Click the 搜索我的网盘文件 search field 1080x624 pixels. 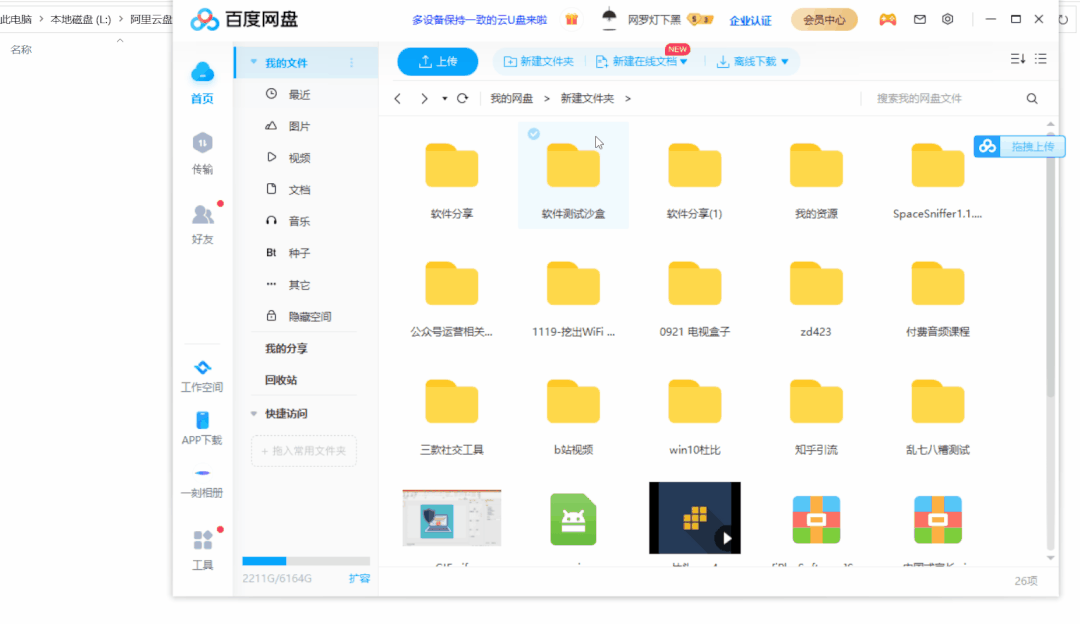coord(945,98)
